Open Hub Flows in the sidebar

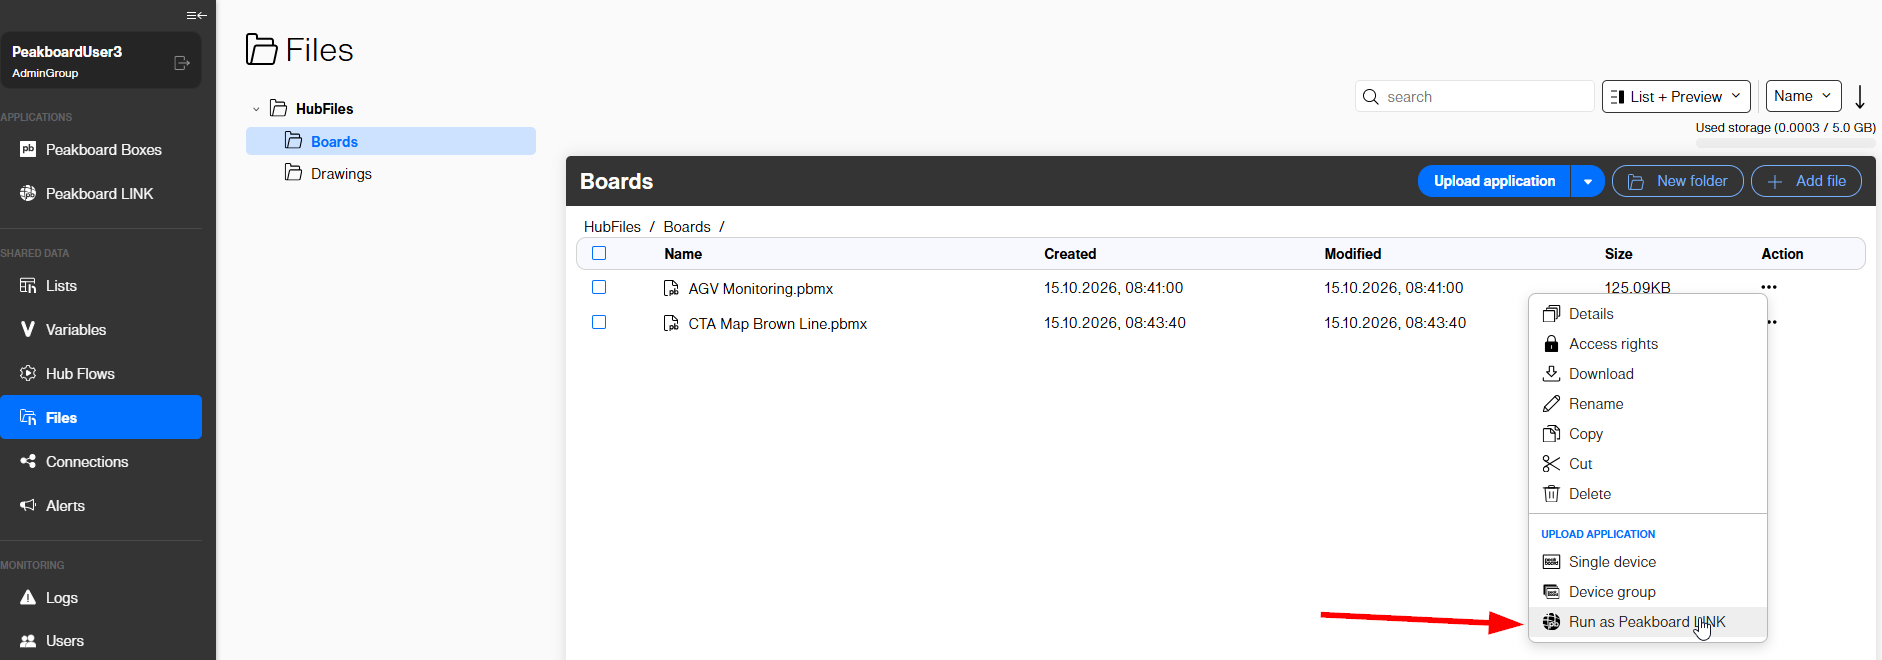[x=101, y=374]
